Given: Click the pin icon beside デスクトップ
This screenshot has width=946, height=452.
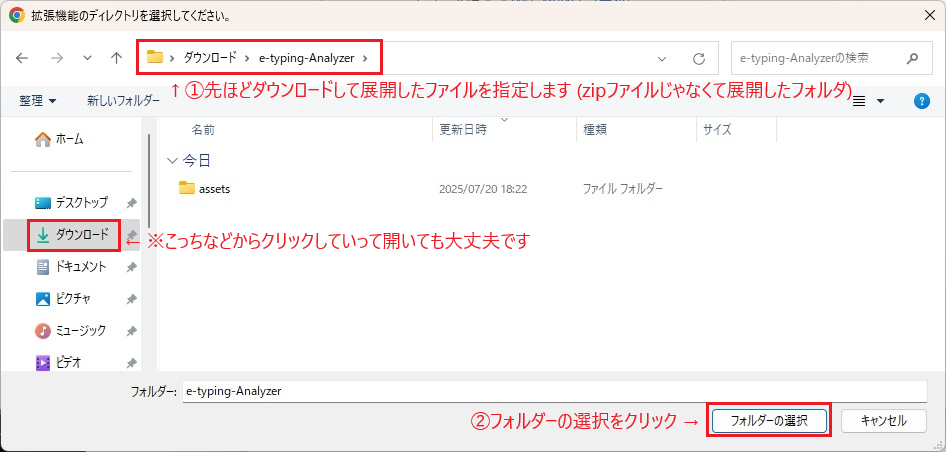Looking at the screenshot, I should point(131,203).
